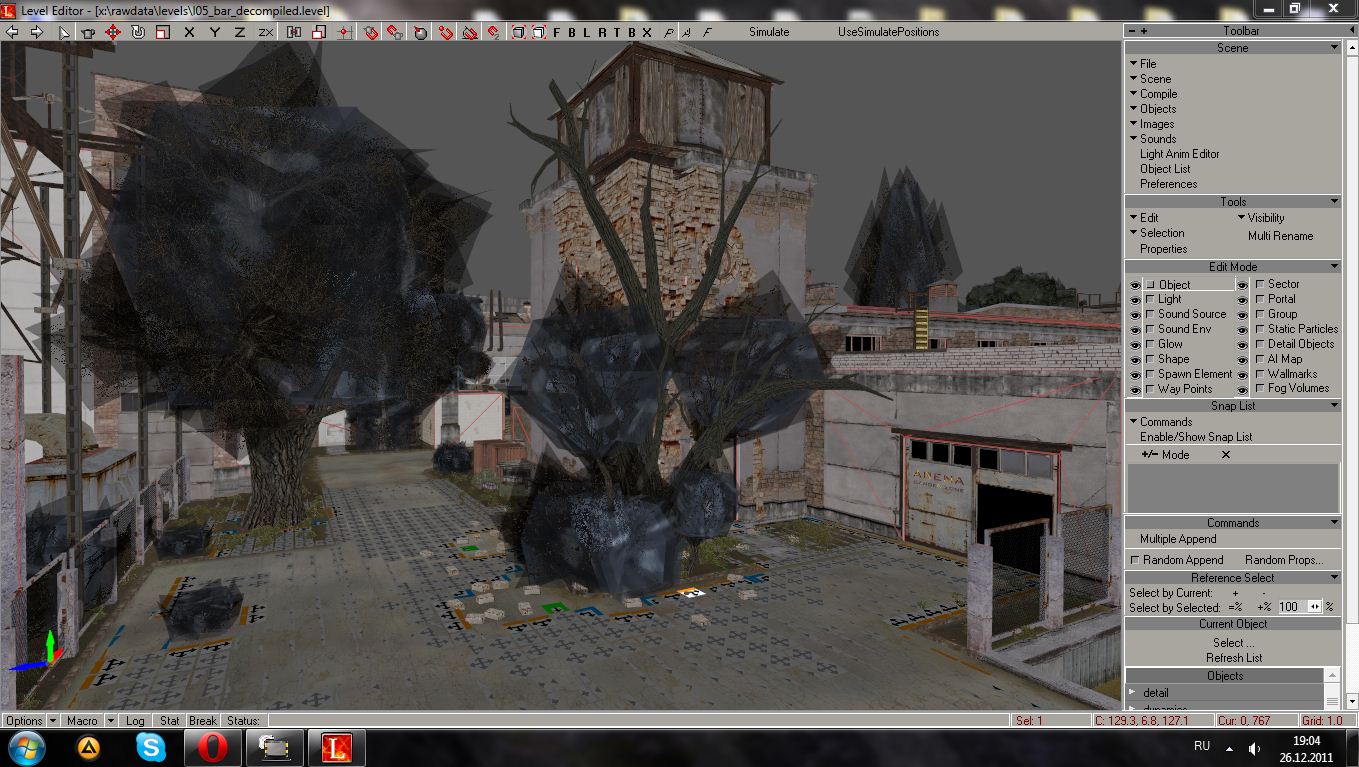1359x767 pixels.
Task: Click Refresh List button
Action: [1234, 658]
